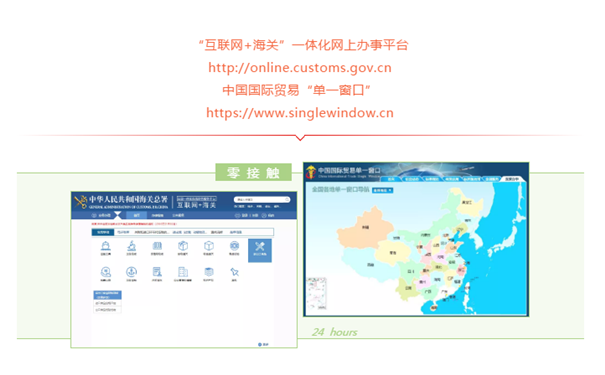Viewport: 605px width, 375px height.
Task: Open the South China Sea inset map
Action: [x=317, y=294]
